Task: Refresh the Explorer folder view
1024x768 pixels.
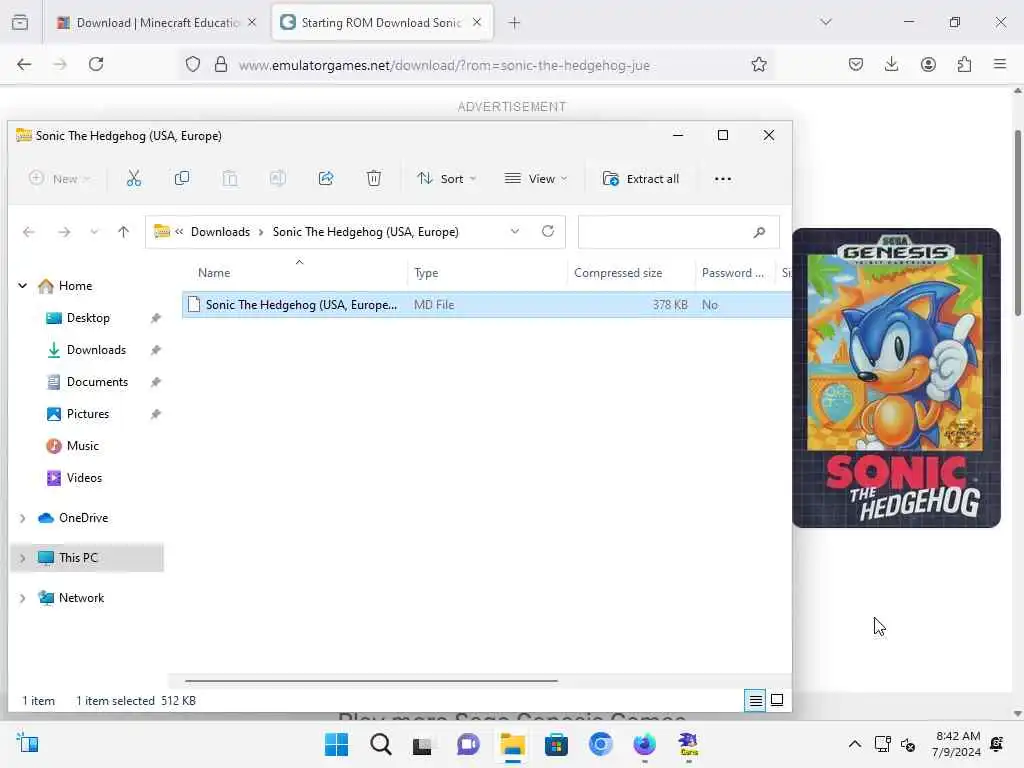Action: pyautogui.click(x=548, y=231)
